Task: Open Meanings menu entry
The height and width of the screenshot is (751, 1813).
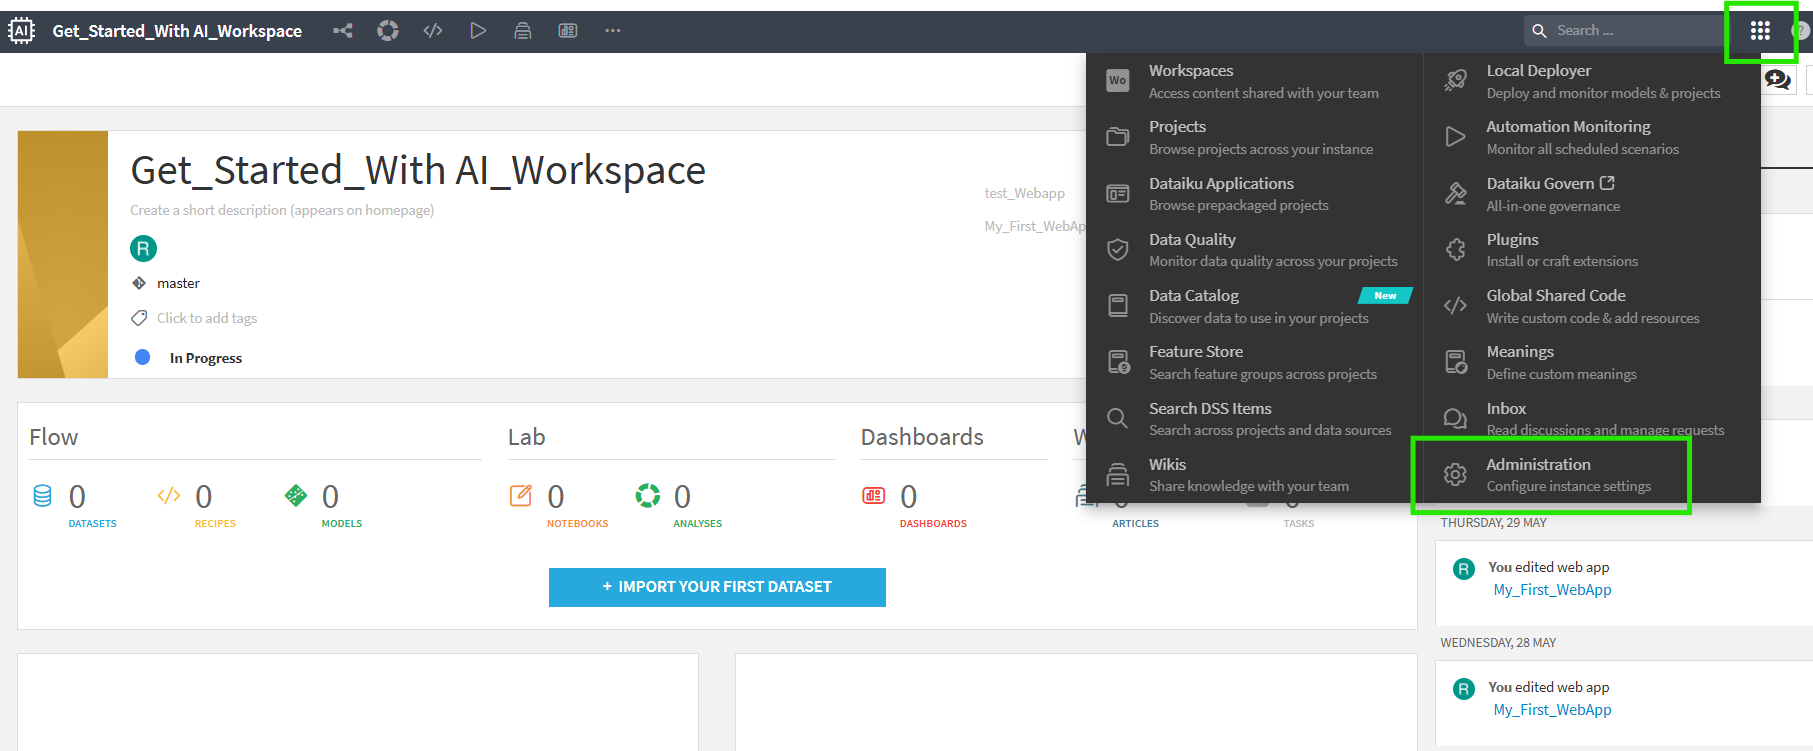Action: 1592,362
